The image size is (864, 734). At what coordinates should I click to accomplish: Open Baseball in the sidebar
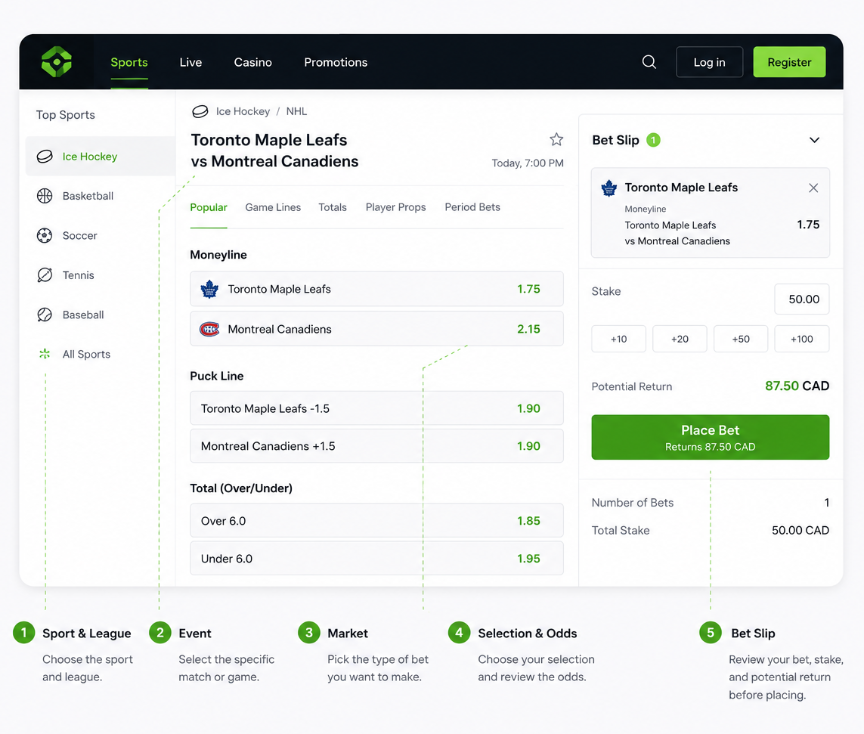coord(100,315)
